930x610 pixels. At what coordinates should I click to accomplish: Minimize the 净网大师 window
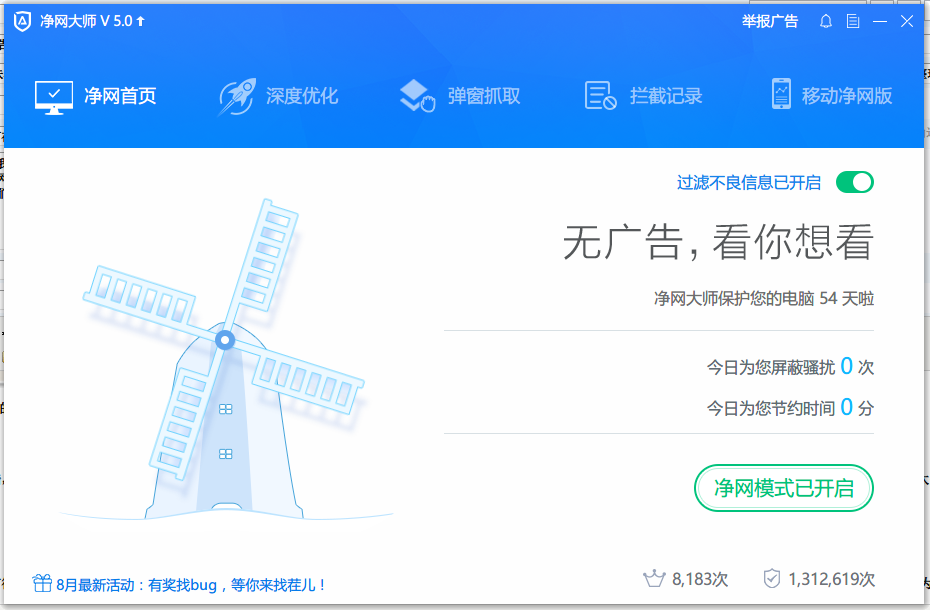pos(880,21)
